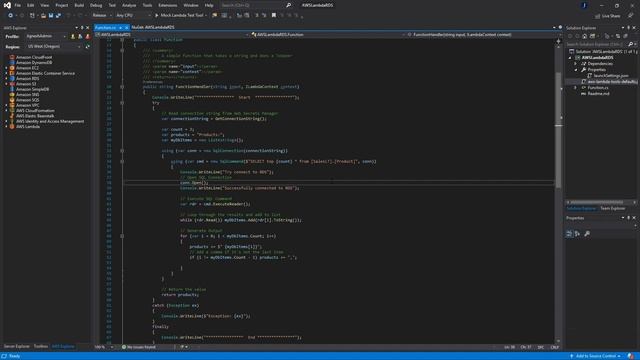
Task: Click the feedback icon beside Live Share
Action: [631, 16]
